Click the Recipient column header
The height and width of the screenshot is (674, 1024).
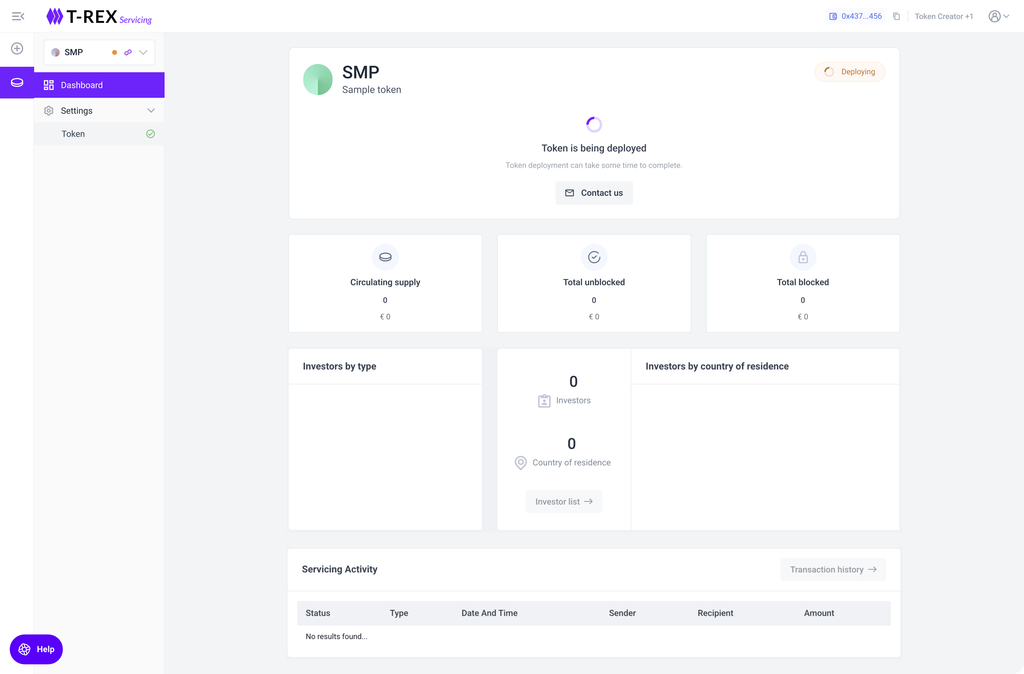tap(715, 613)
